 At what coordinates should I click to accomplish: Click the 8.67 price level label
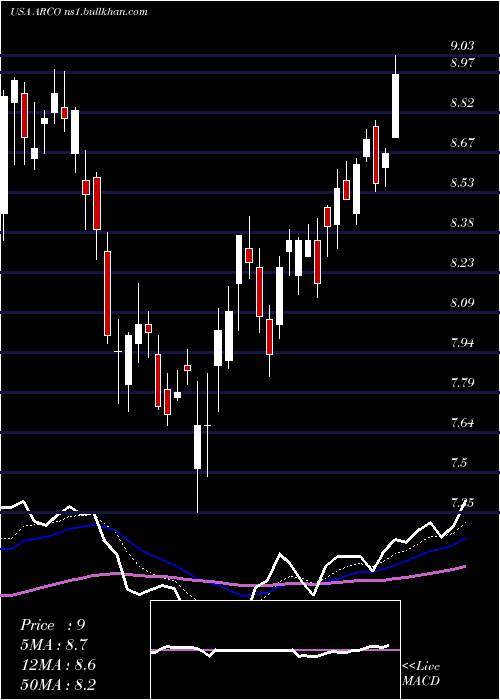pos(462,143)
